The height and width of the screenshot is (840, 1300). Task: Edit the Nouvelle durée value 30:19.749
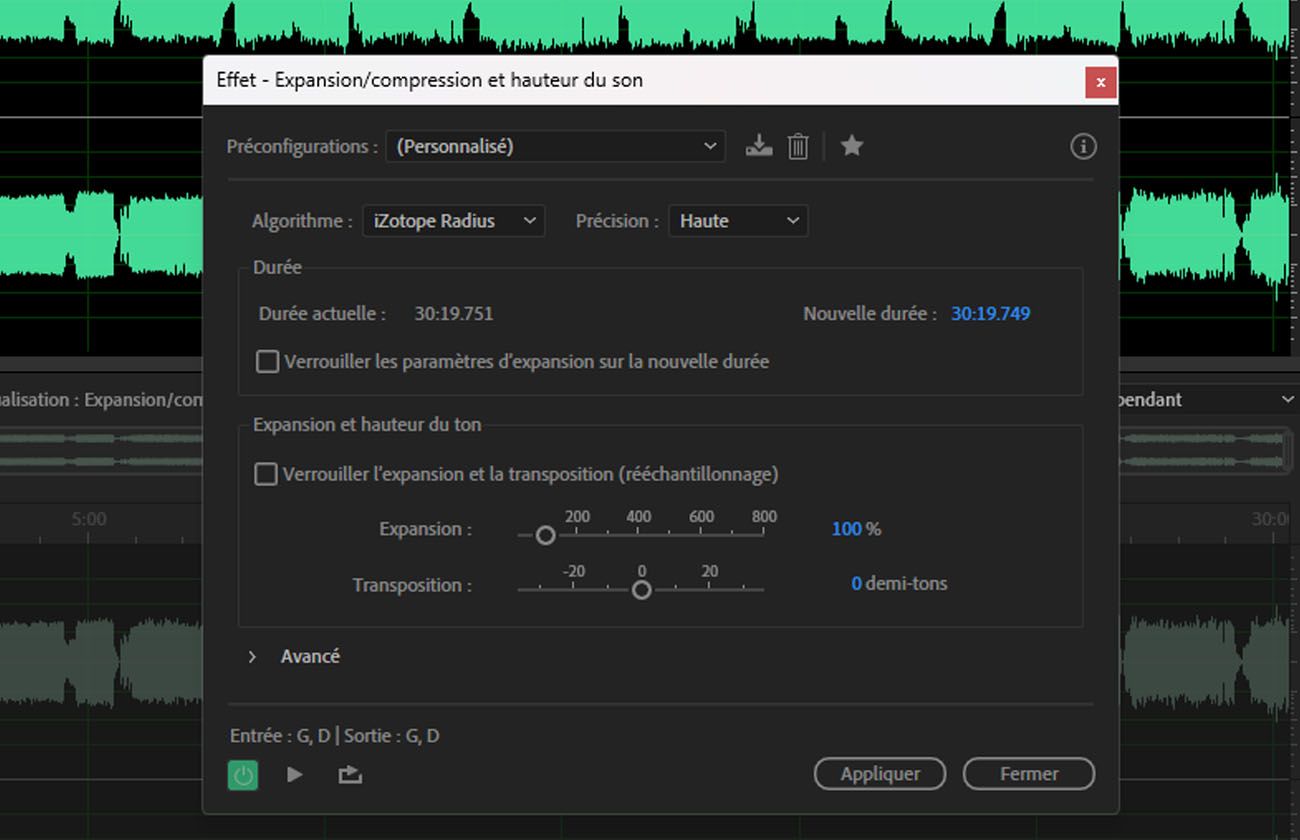click(x=991, y=314)
